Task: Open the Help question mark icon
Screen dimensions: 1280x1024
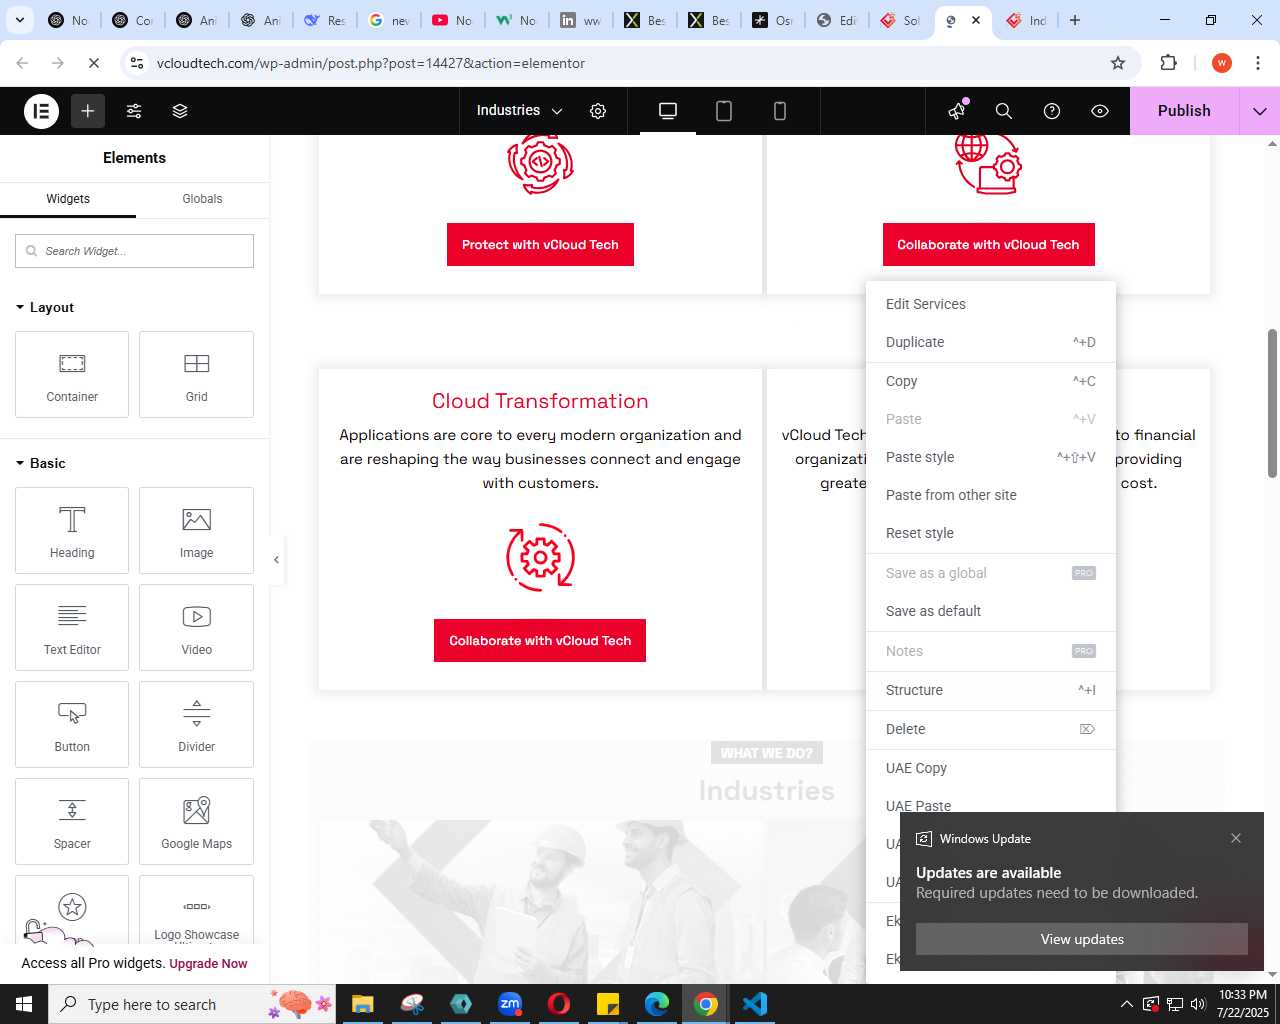Action: (1052, 111)
